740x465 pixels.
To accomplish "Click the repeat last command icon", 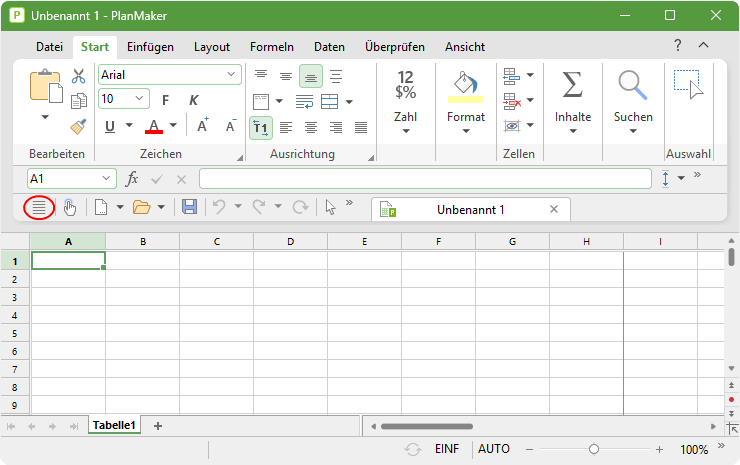I will point(300,207).
